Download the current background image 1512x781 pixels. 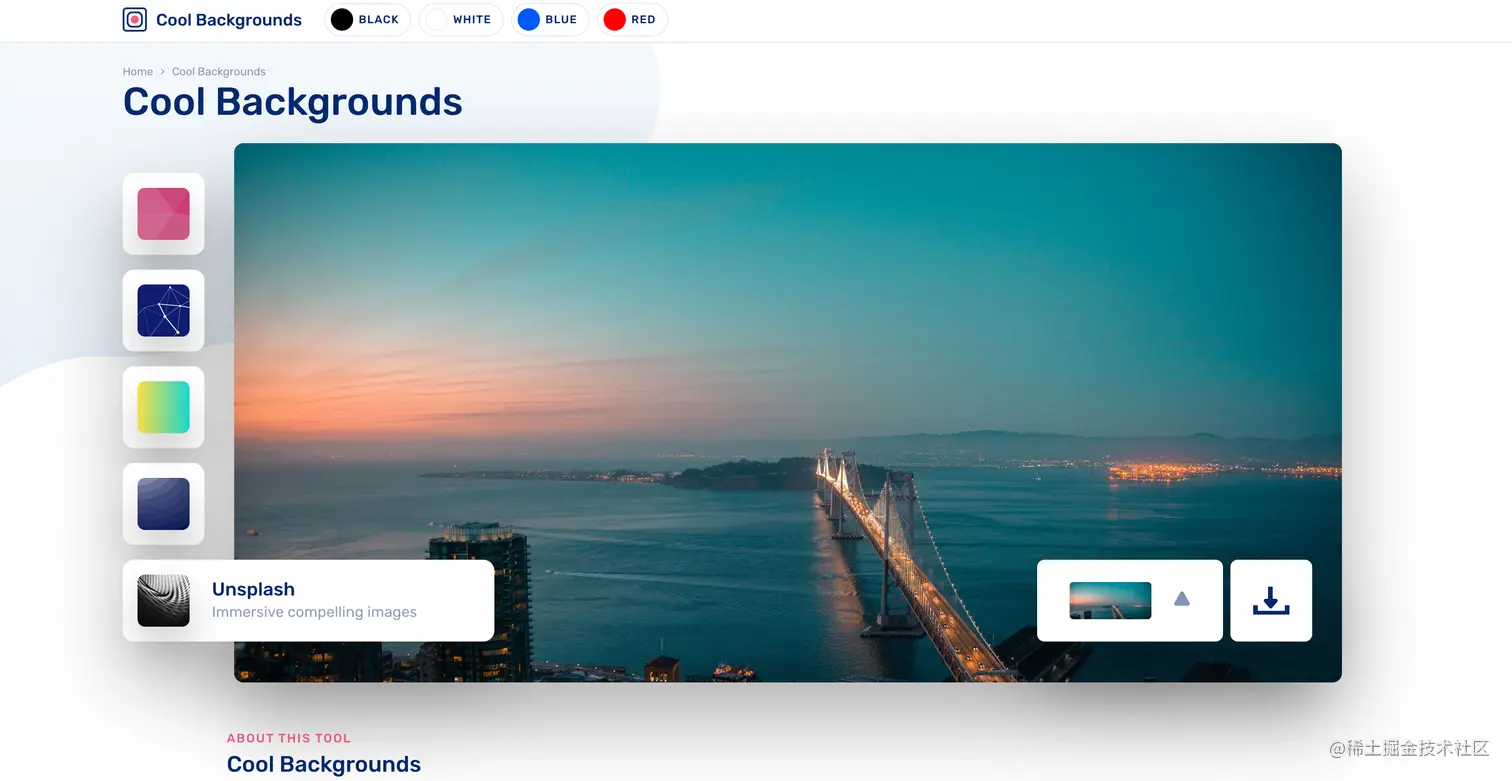click(x=1271, y=600)
